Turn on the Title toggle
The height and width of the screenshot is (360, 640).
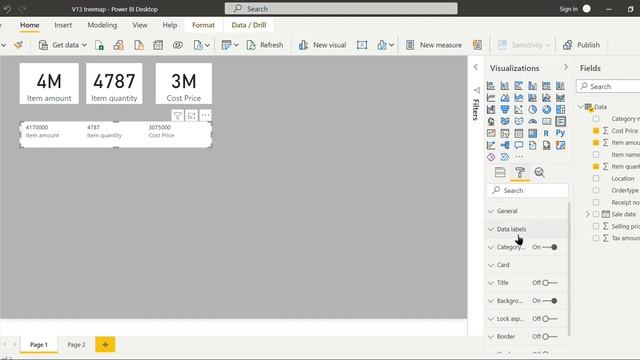pos(549,283)
